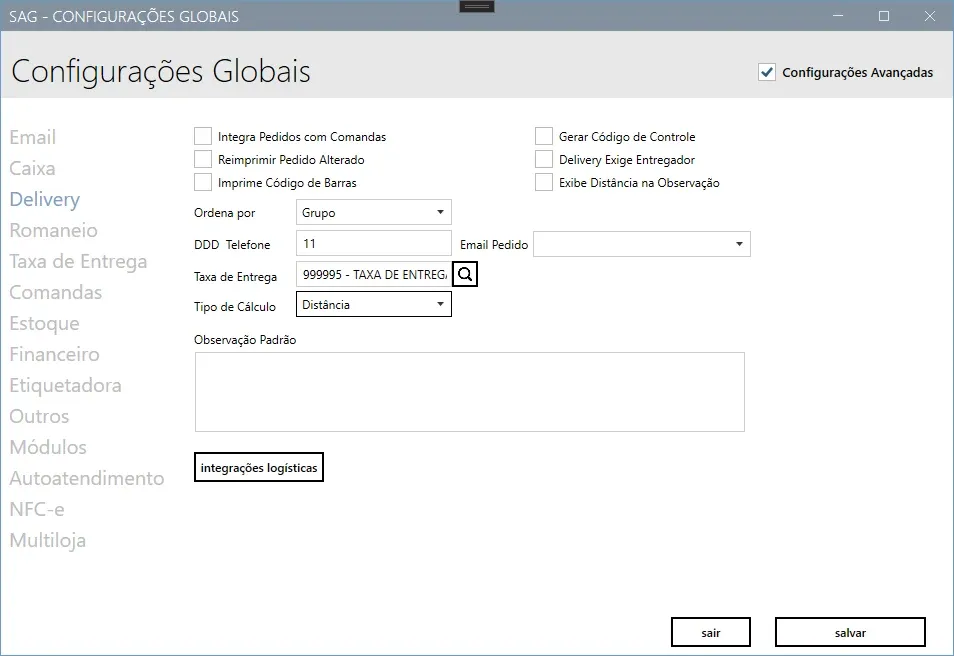This screenshot has width=954, height=656.
Task: Check Delivery Exige Entregador option
Action: coord(543,159)
